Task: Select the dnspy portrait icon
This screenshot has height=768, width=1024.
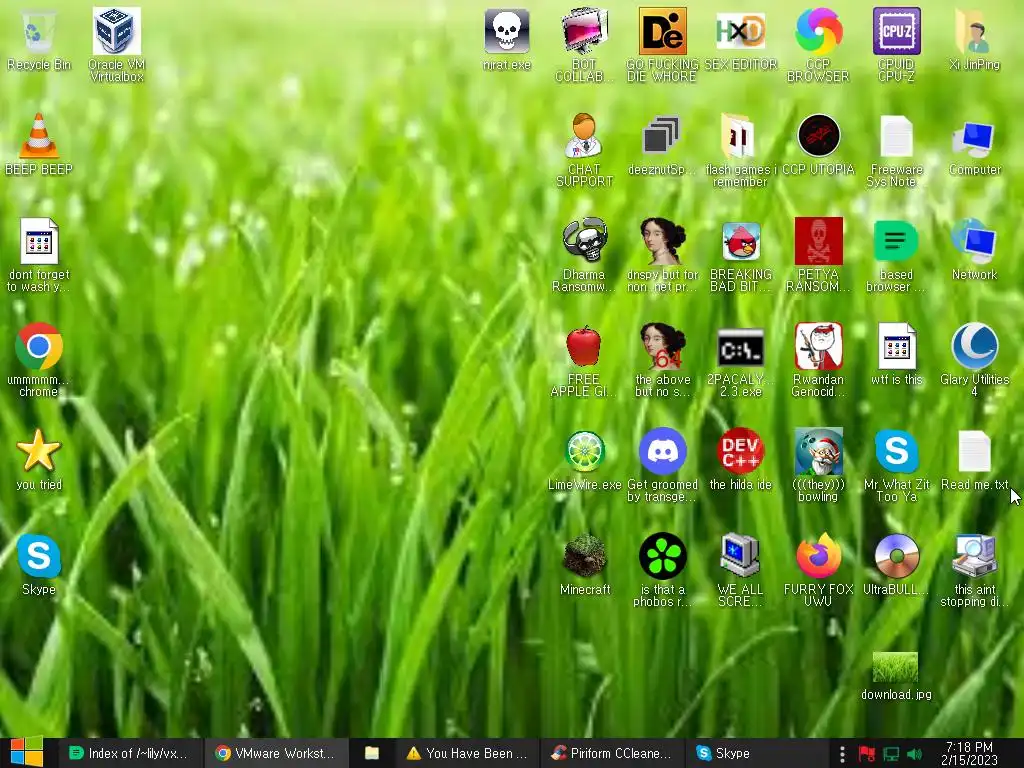Action: 662,241
